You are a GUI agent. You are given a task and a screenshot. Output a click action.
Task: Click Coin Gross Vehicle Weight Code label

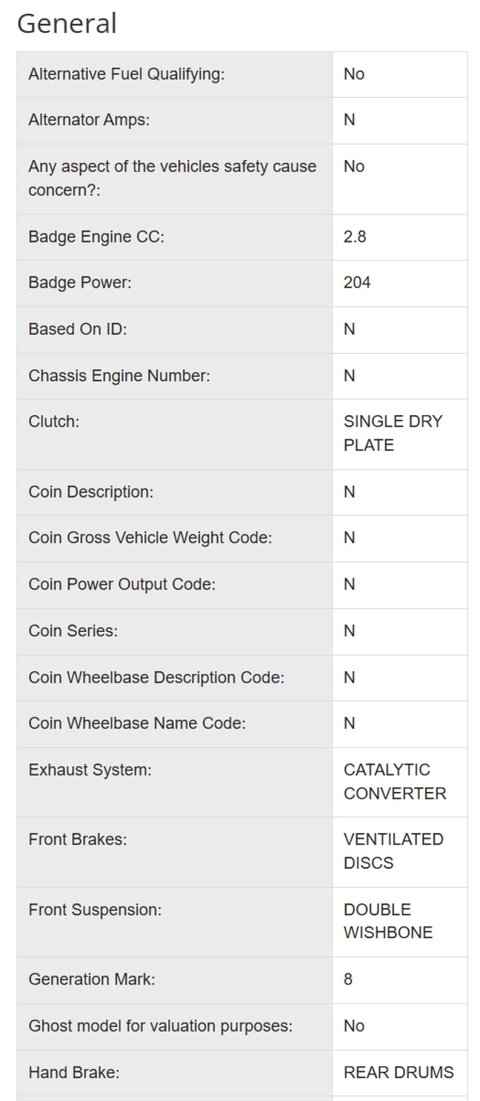(150, 538)
